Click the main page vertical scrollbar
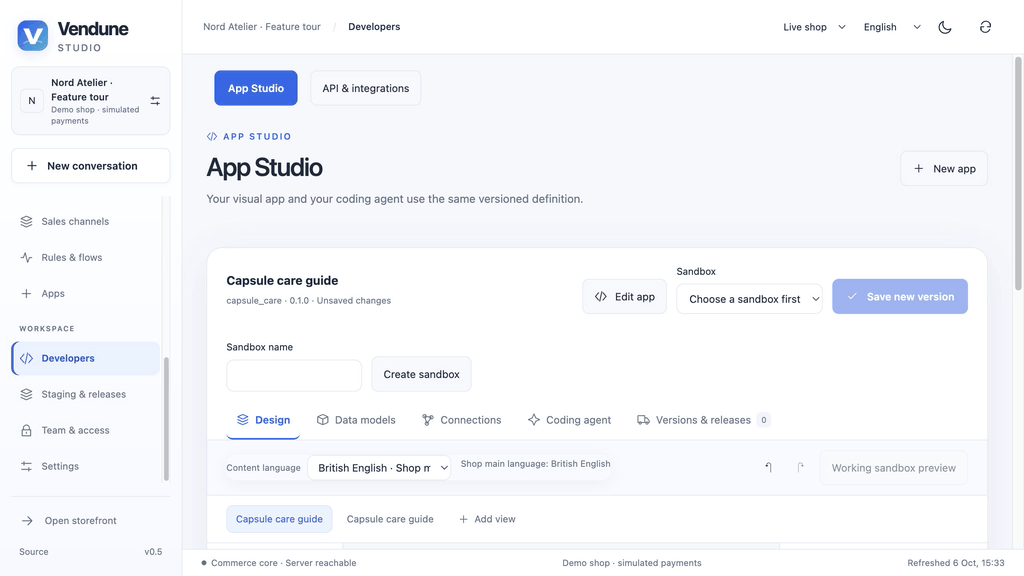 1017,174
